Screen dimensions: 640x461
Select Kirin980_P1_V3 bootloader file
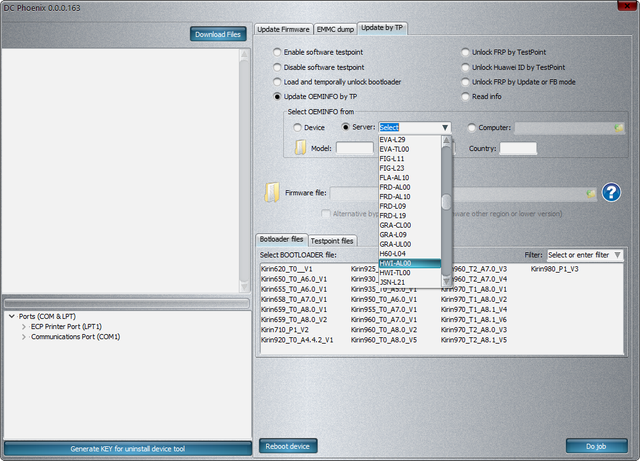pos(555,269)
